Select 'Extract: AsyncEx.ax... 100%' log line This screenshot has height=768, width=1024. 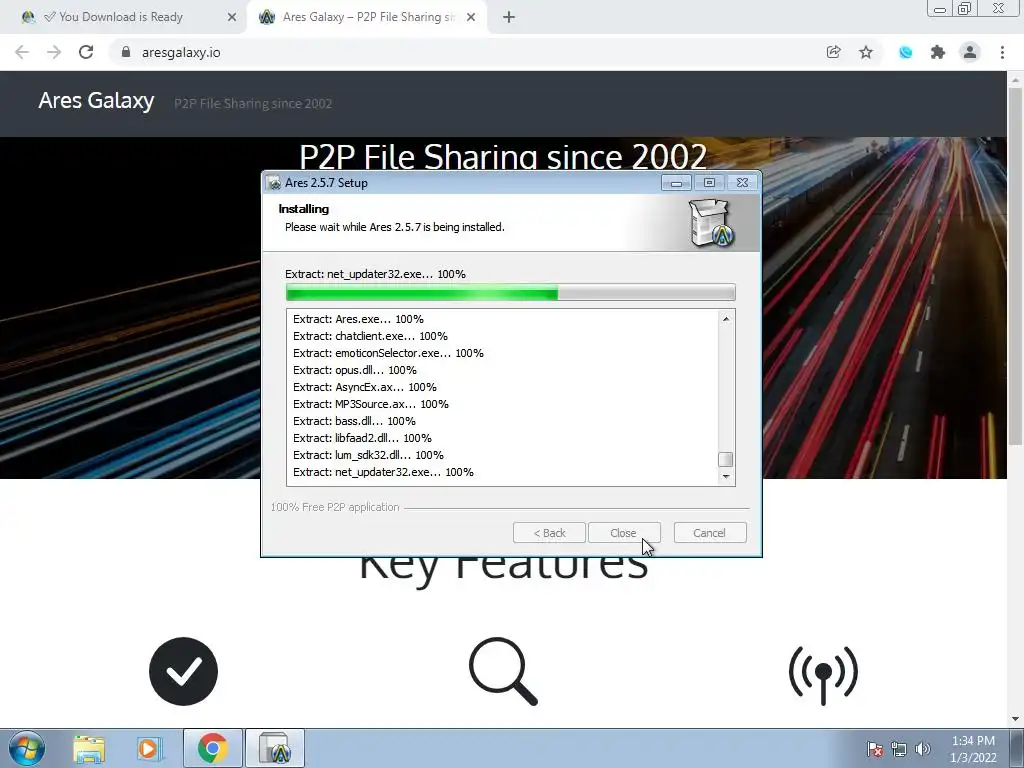(364, 387)
